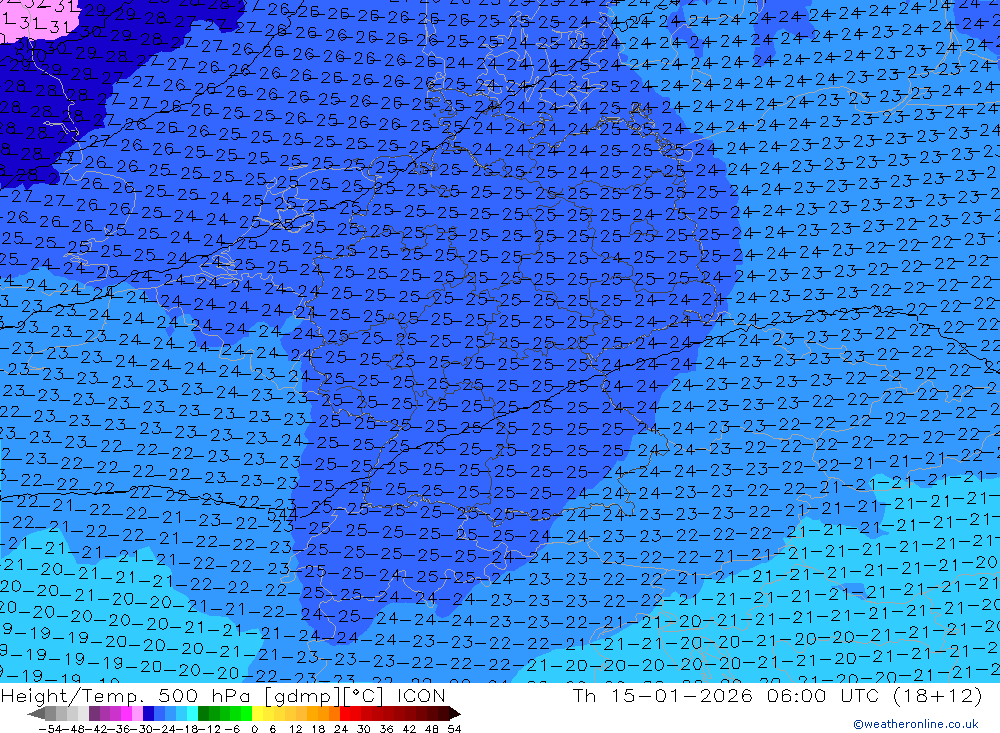
Task: Click the '54' legend scale label at right end
Action: coord(454,729)
